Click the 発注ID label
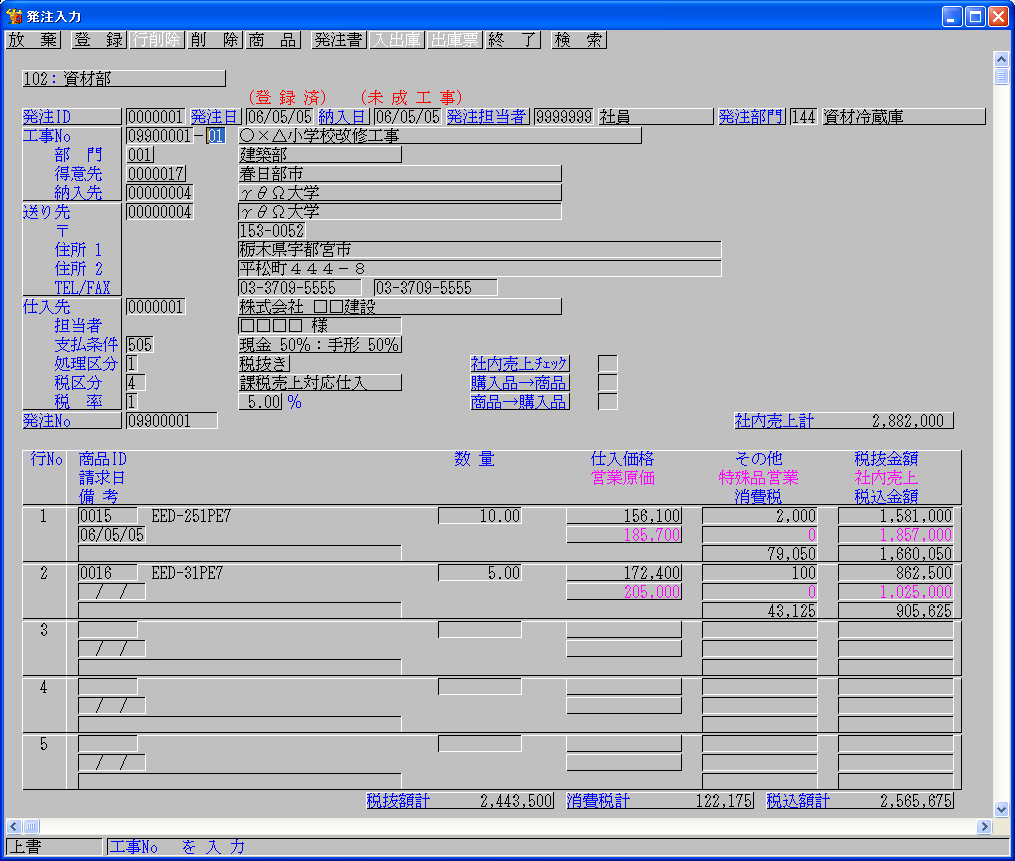Viewport: 1015px width, 861px height. coord(72,117)
